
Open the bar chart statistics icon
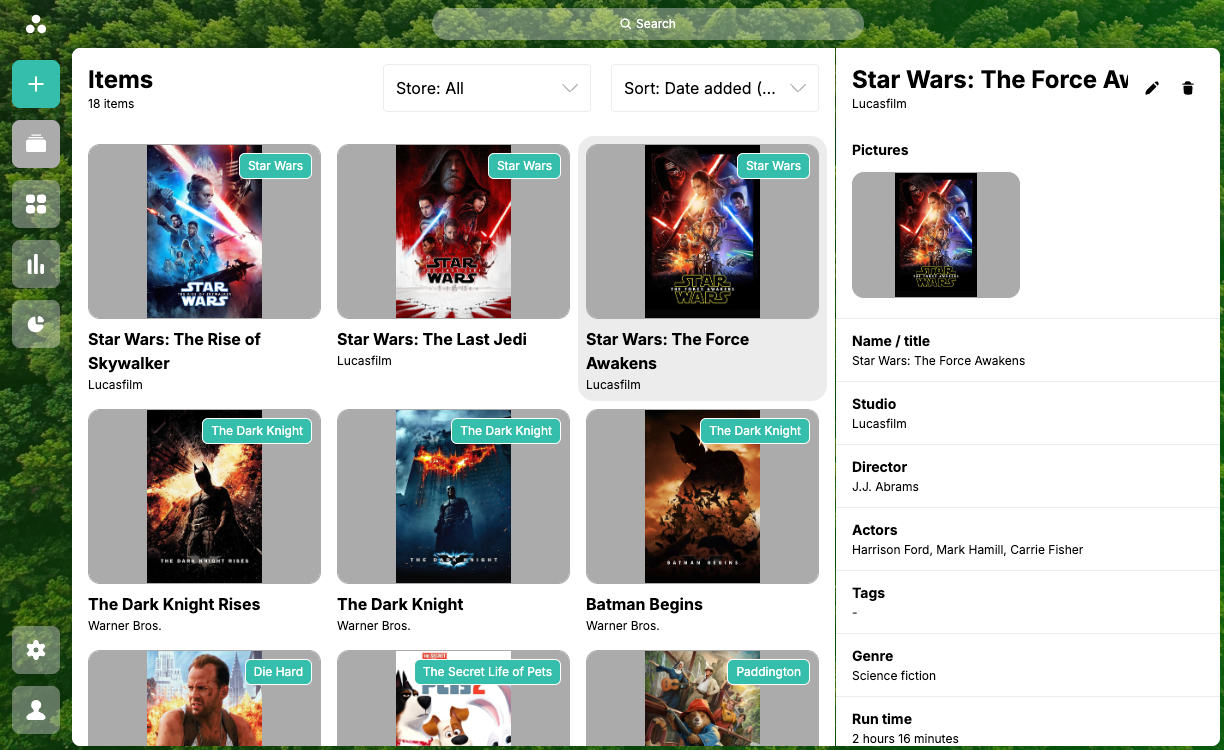coord(36,264)
